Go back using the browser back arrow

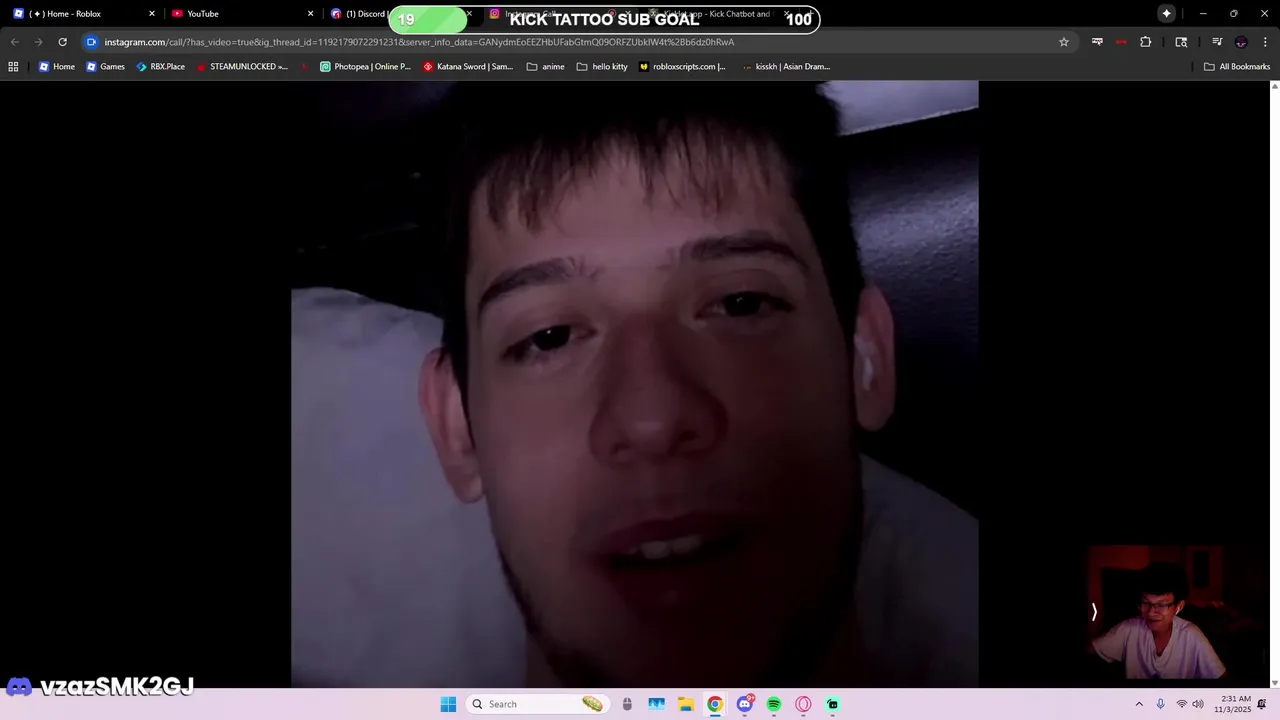point(14,42)
